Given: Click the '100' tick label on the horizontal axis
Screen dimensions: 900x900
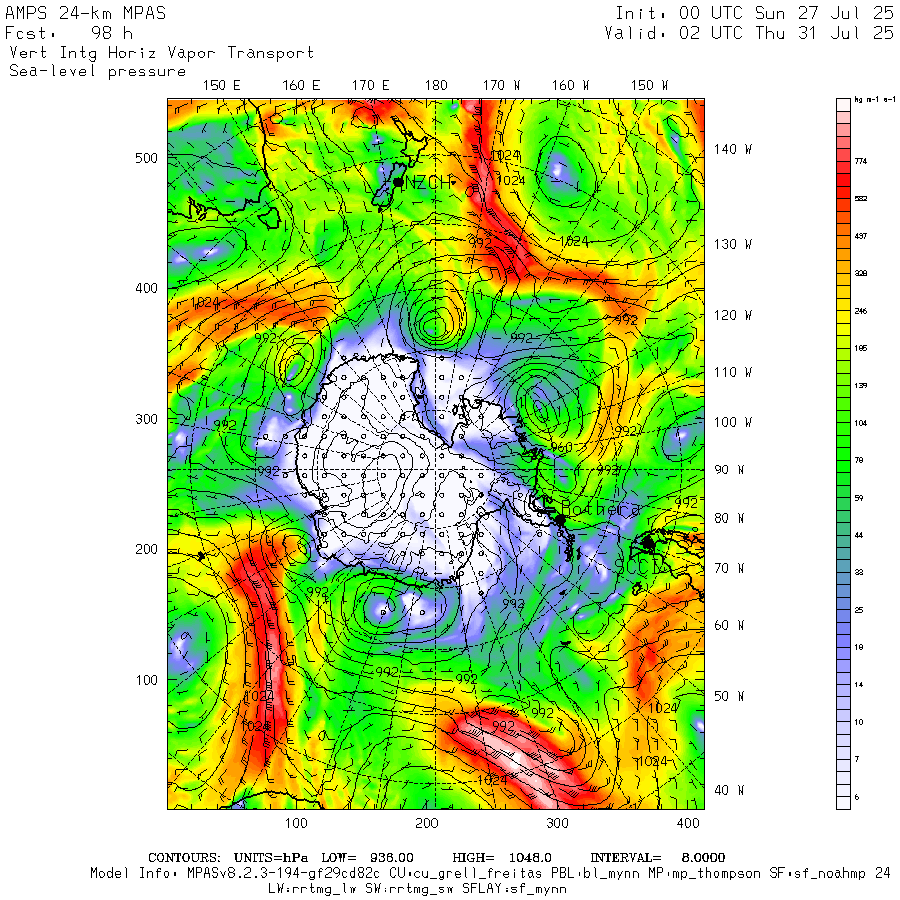Looking at the screenshot, I should click(296, 824).
